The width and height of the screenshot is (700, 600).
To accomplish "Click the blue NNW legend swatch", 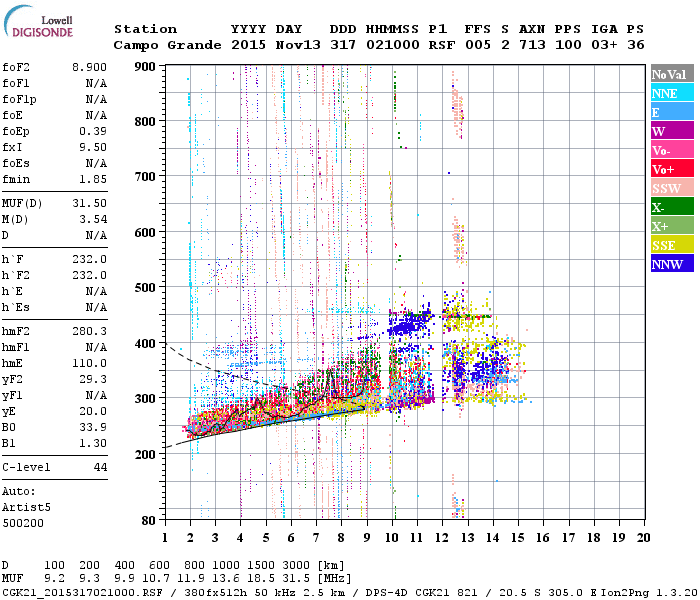I will pyautogui.click(x=672, y=264).
